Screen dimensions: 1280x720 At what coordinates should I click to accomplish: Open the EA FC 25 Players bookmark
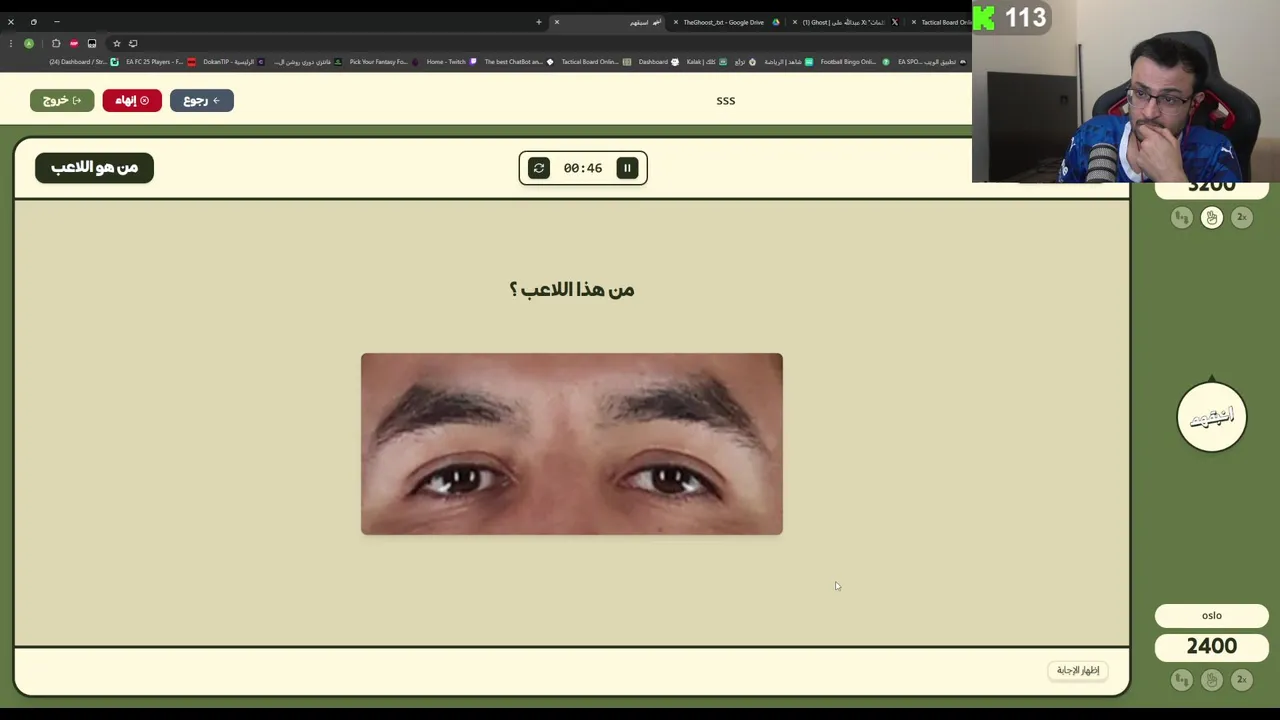pos(160,62)
